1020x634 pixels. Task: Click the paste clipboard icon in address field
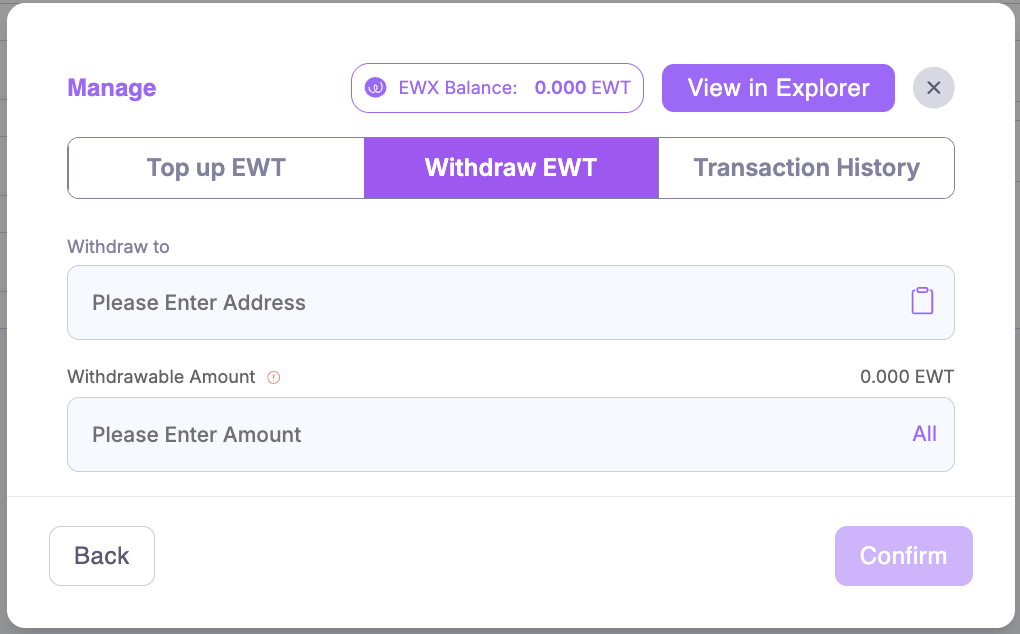pyautogui.click(x=922, y=301)
